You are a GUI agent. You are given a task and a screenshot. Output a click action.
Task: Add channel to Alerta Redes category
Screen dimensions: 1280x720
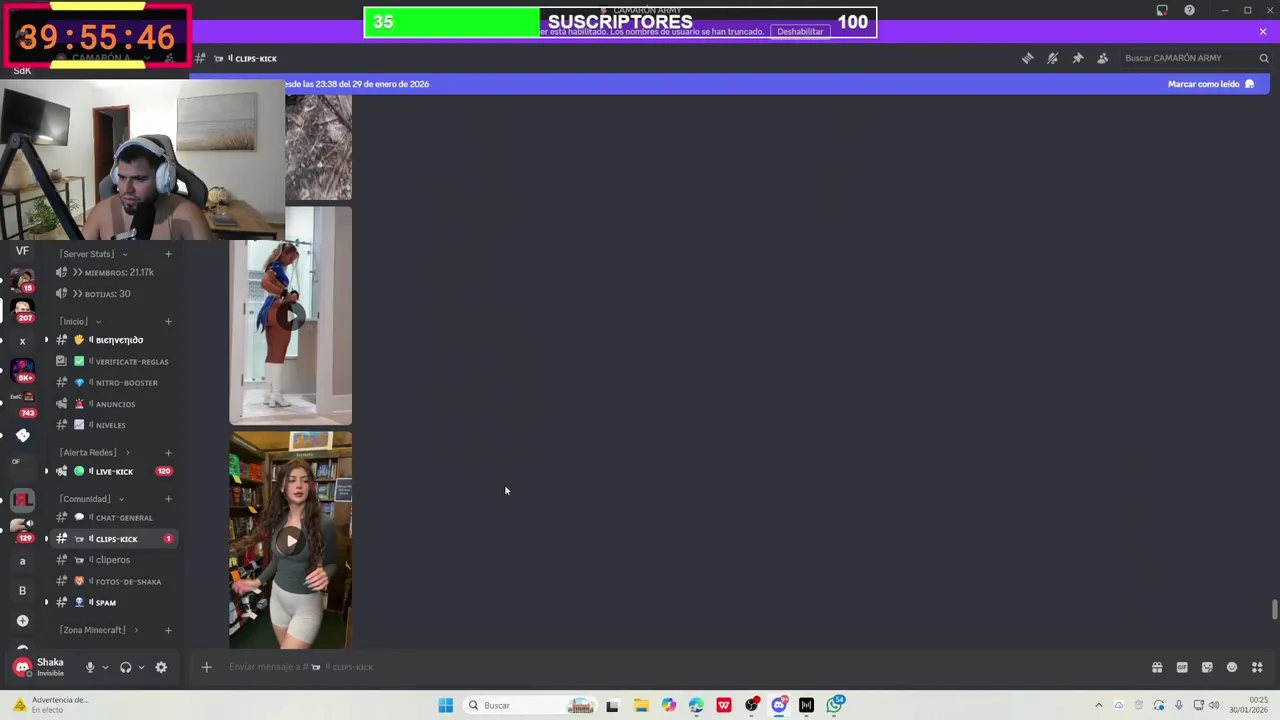pos(168,452)
